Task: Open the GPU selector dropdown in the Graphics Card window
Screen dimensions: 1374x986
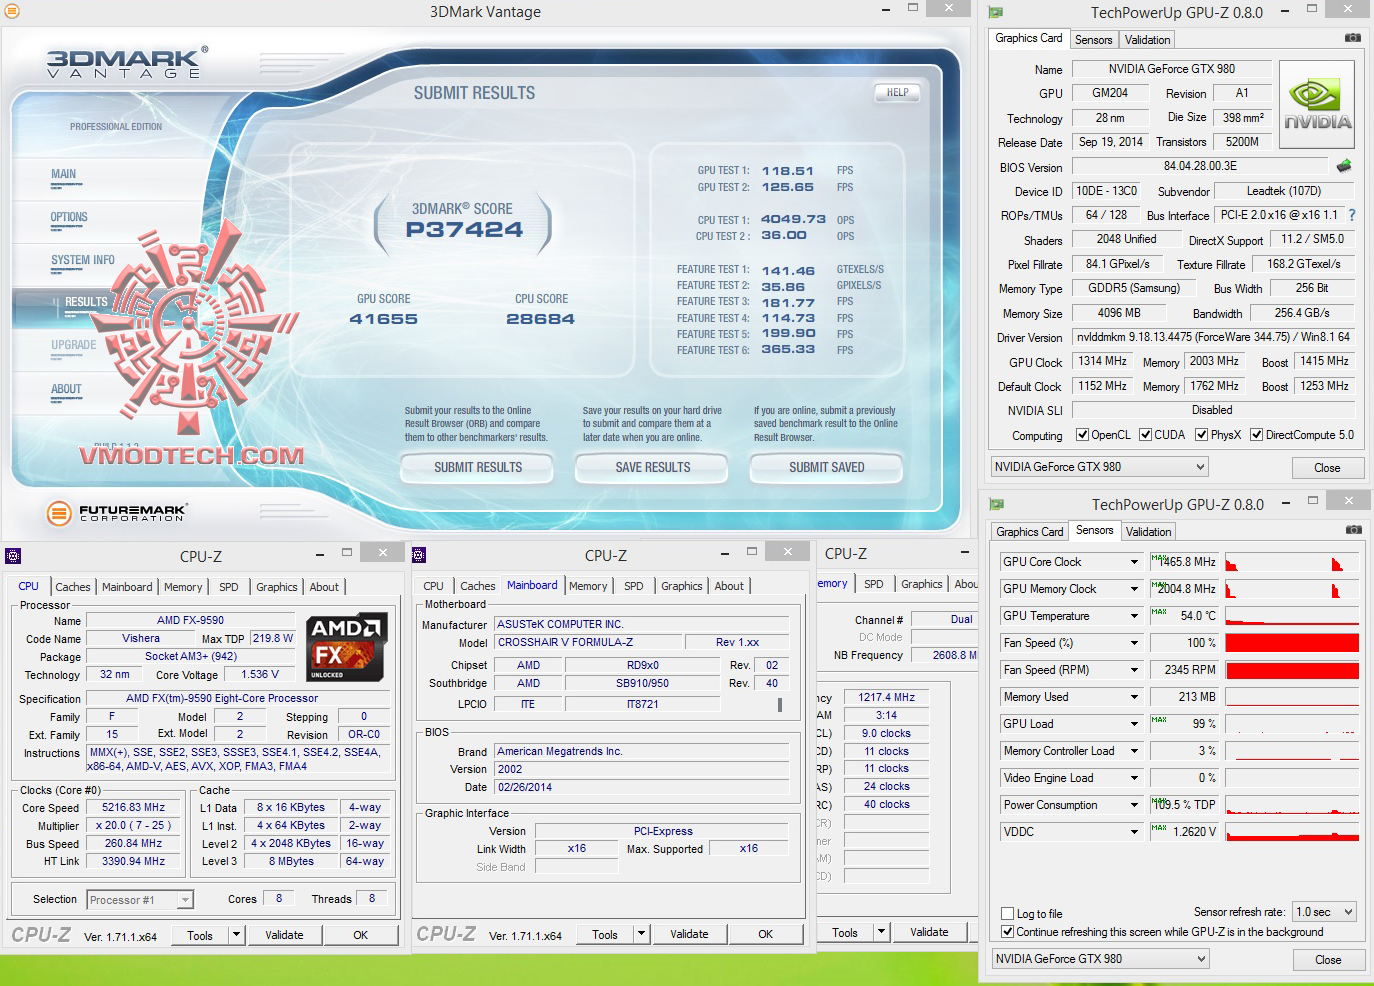Action: [1099, 467]
